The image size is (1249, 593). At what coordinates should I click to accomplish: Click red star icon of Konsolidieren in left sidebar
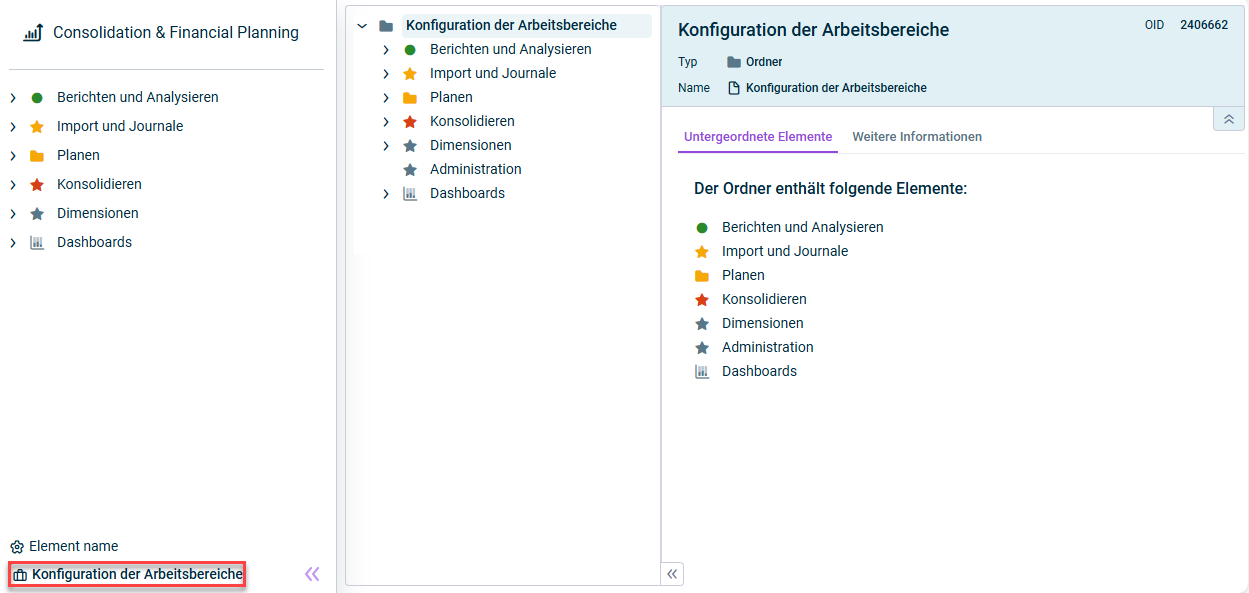(x=37, y=185)
